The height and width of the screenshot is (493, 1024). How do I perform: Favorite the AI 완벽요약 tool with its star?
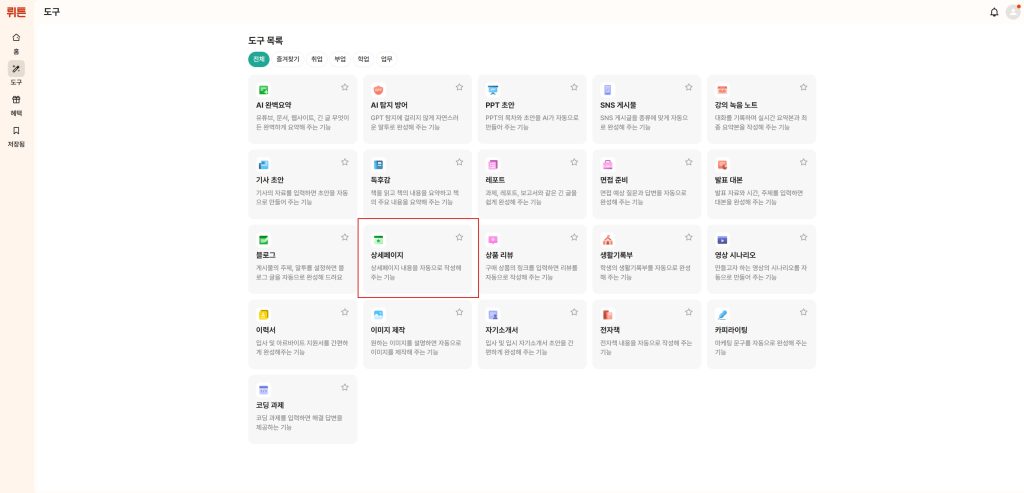tap(345, 88)
